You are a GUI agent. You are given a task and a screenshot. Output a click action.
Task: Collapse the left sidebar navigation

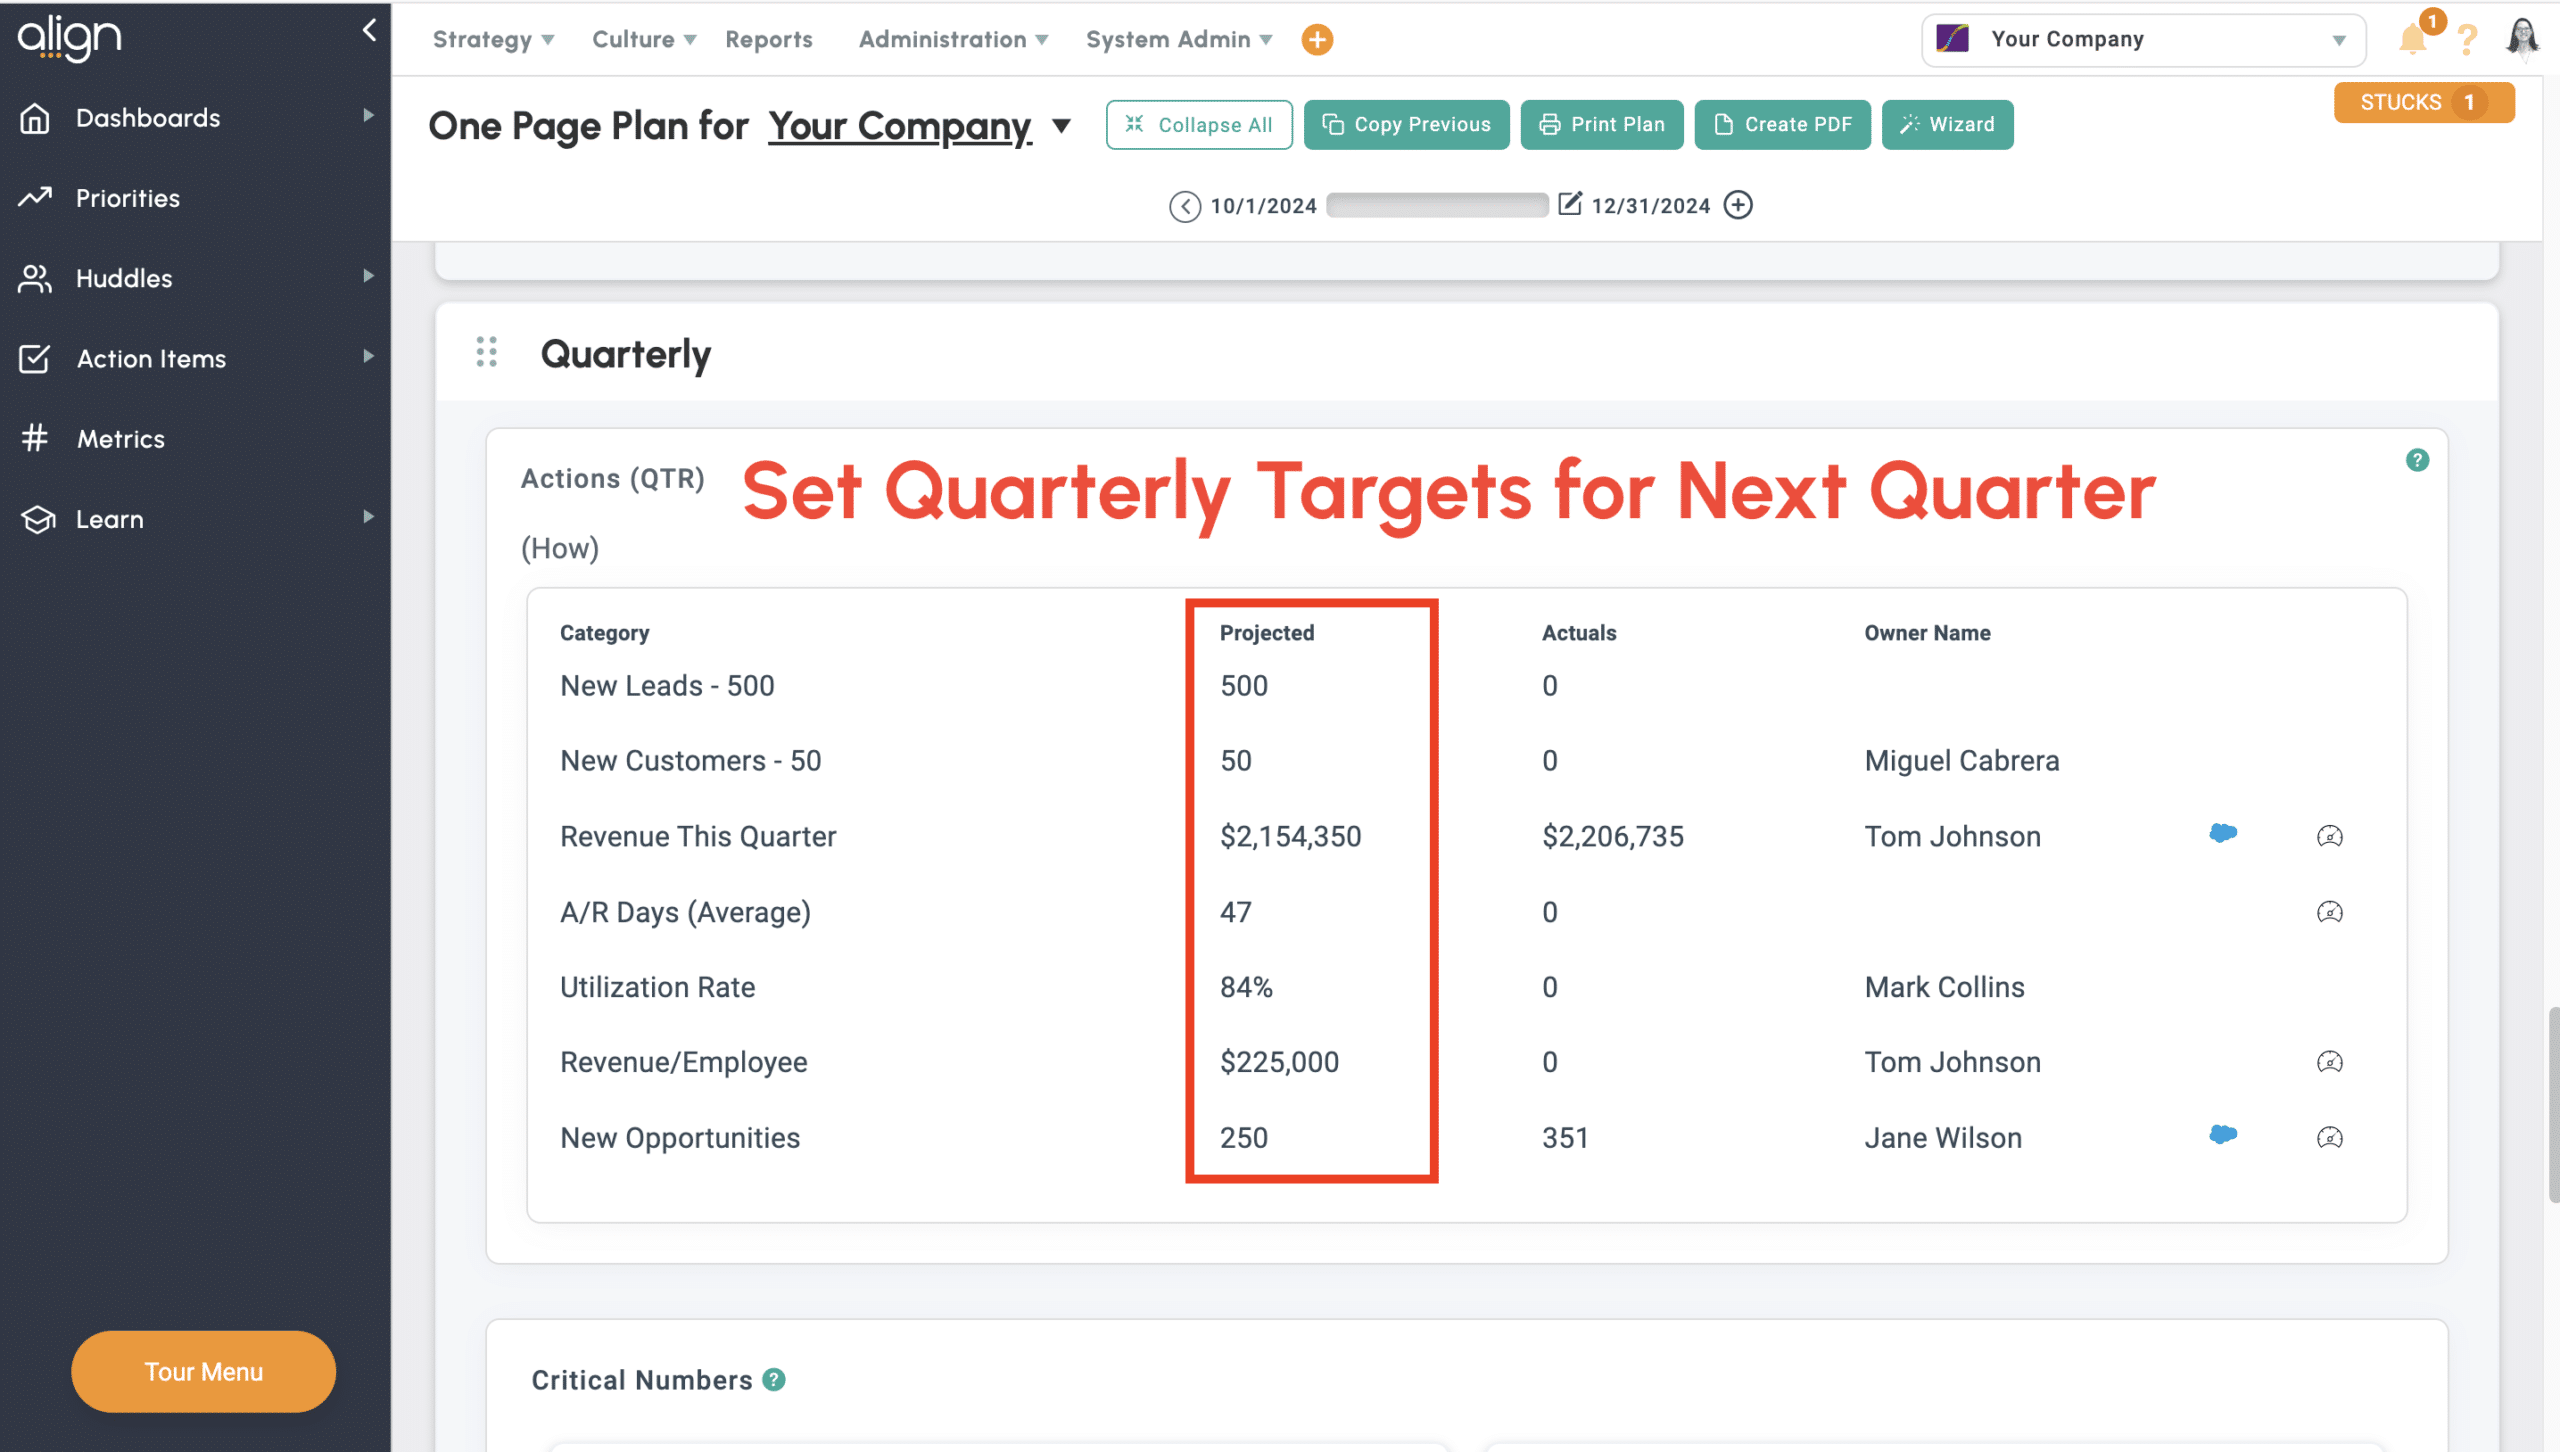point(369,30)
